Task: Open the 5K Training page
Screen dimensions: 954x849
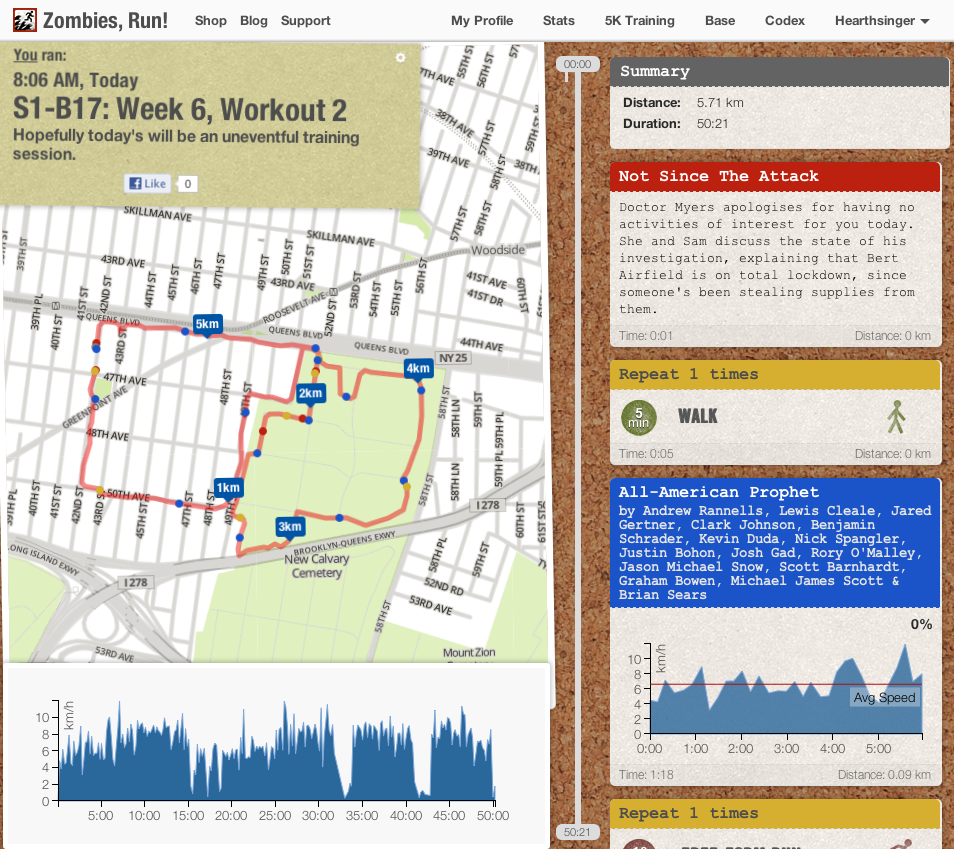Action: [640, 20]
